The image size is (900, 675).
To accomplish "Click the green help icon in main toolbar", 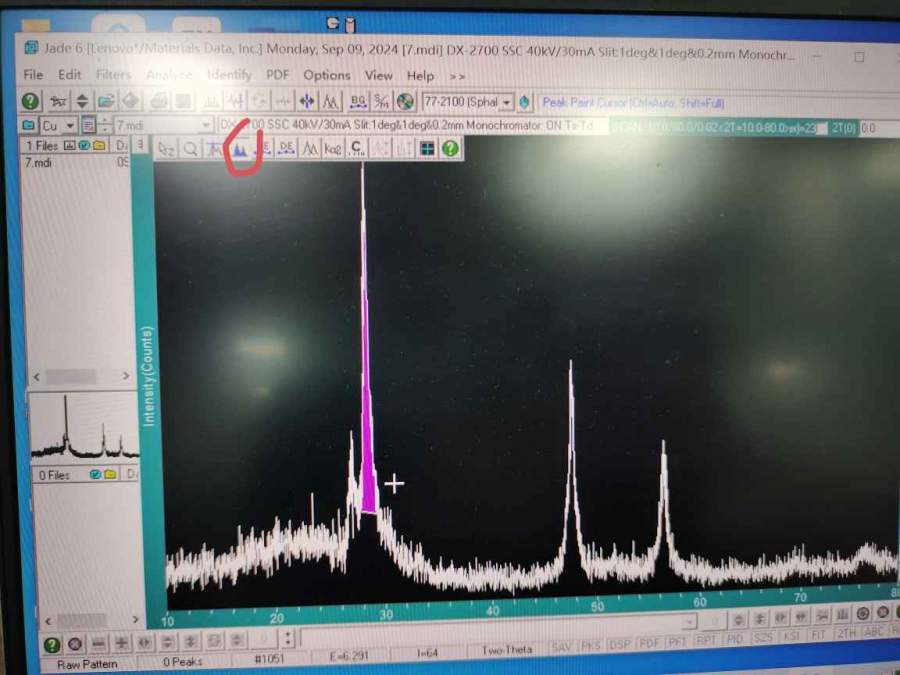I will (30, 101).
